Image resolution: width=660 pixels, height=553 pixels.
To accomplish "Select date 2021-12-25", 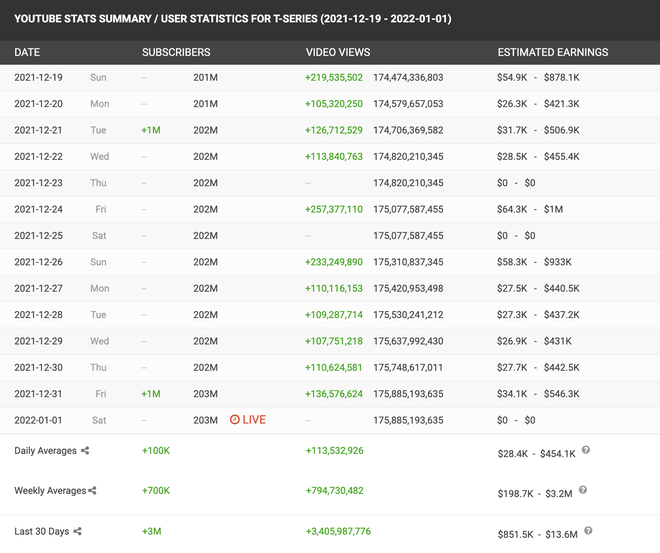I will [38, 236].
